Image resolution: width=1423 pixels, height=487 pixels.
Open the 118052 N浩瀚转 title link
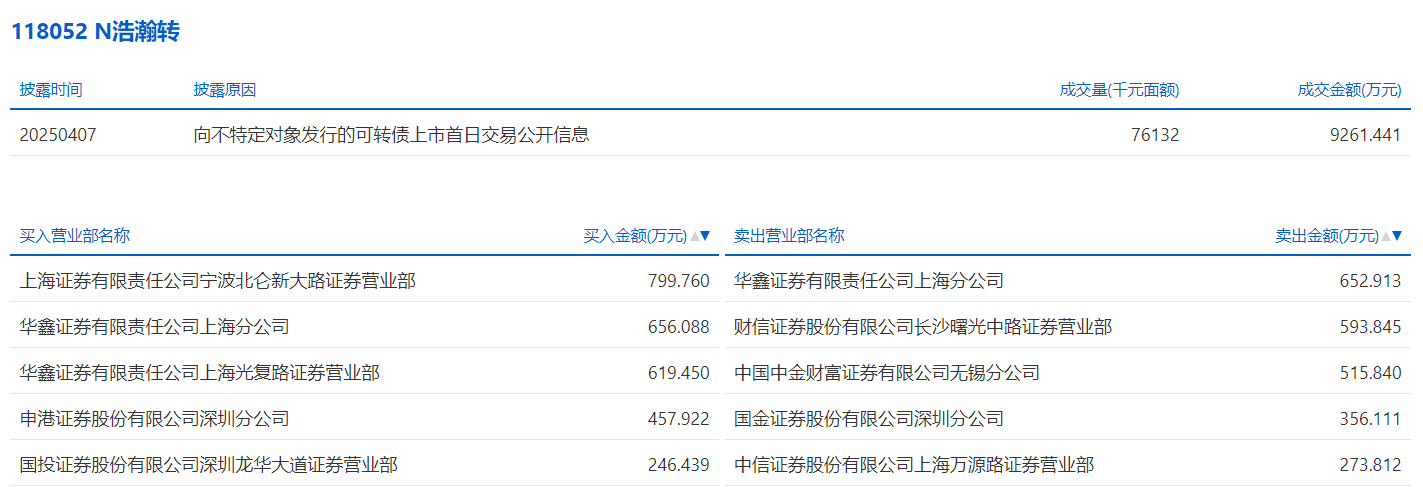point(95,31)
